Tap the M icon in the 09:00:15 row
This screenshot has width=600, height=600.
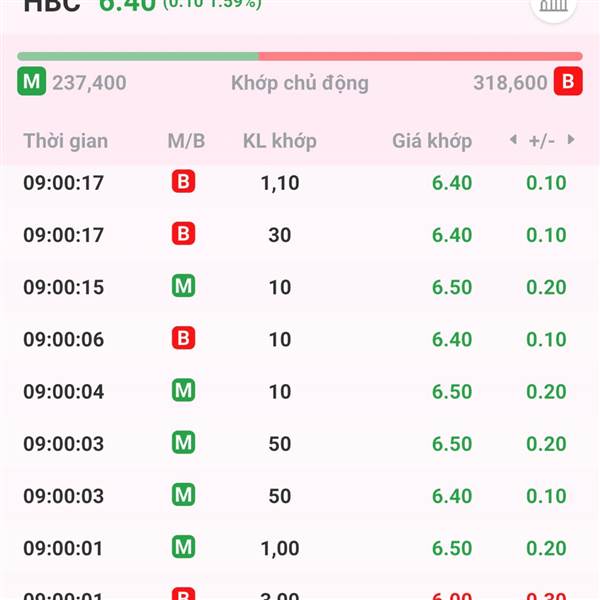183,286
